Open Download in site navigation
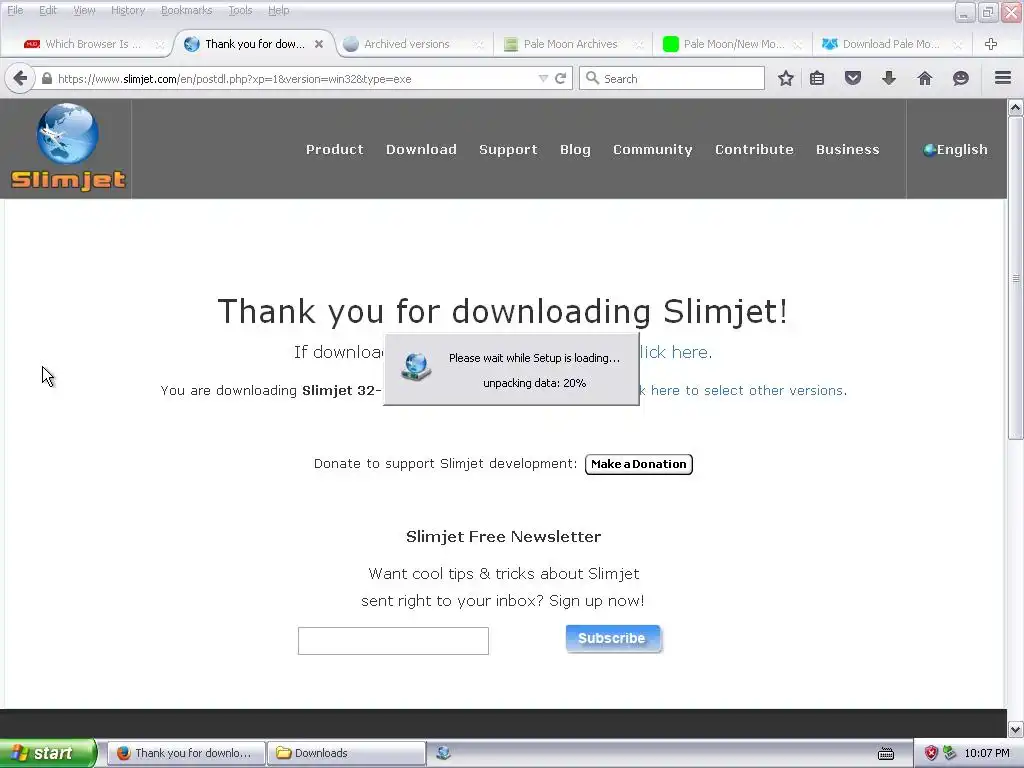Viewport: 1024px width, 768px height. pyautogui.click(x=421, y=150)
